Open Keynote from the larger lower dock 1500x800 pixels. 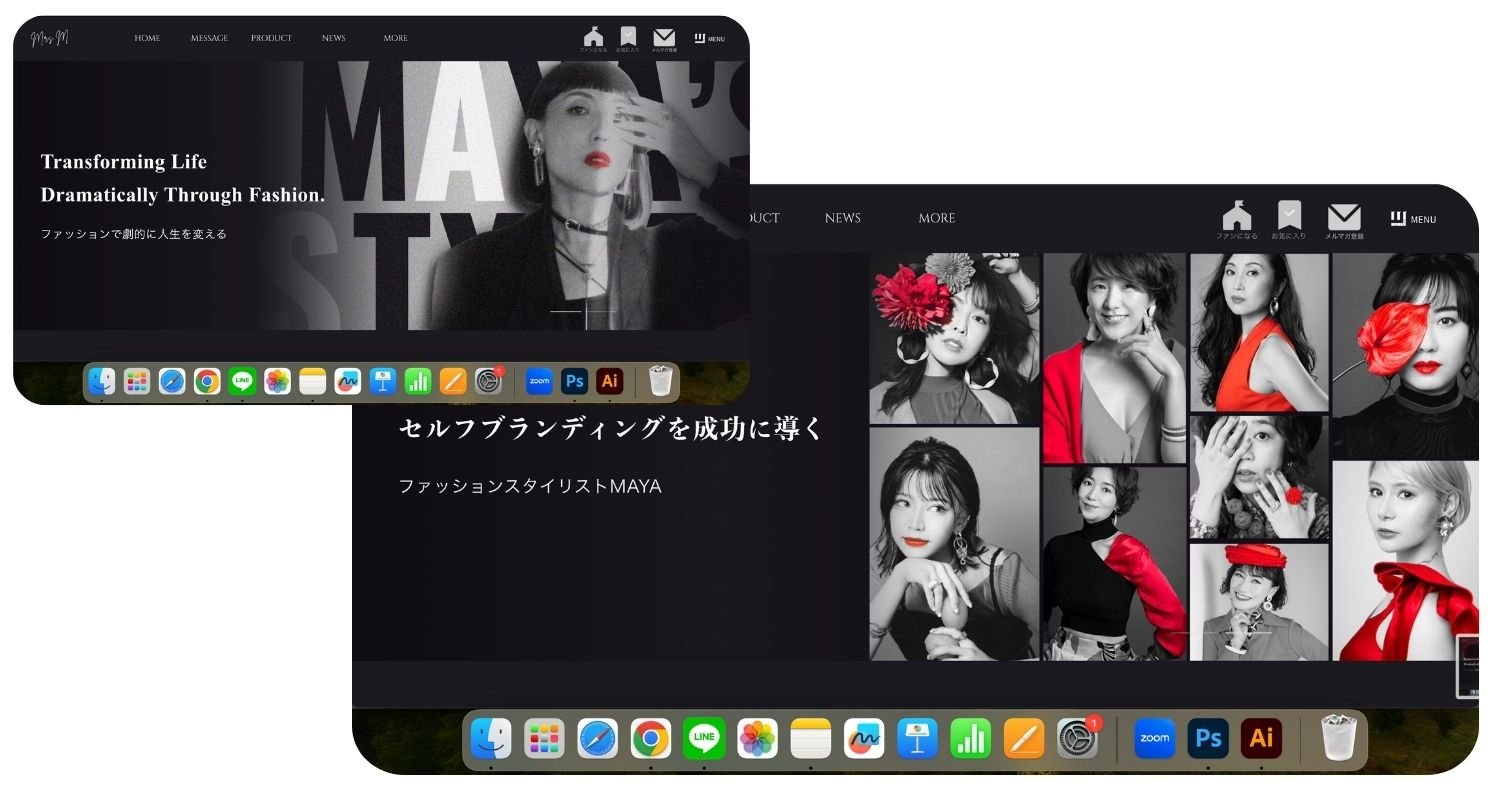point(917,739)
